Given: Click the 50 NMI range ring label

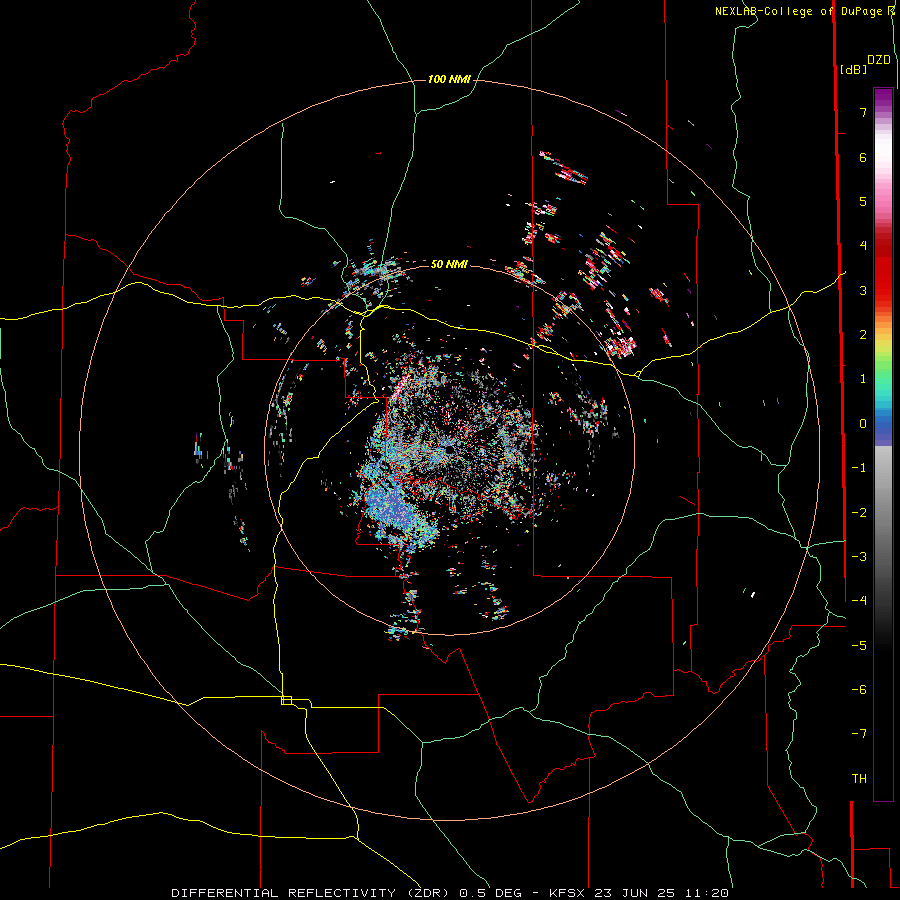Looking at the screenshot, I should pyautogui.click(x=449, y=264).
